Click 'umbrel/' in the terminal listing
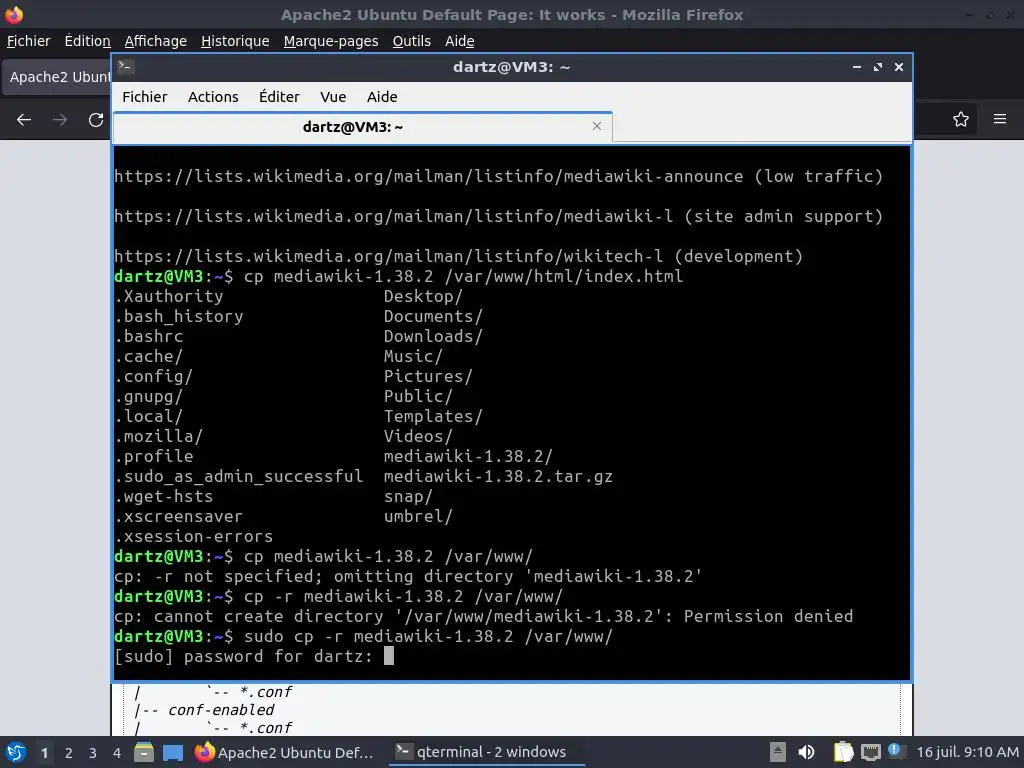 tap(418, 516)
